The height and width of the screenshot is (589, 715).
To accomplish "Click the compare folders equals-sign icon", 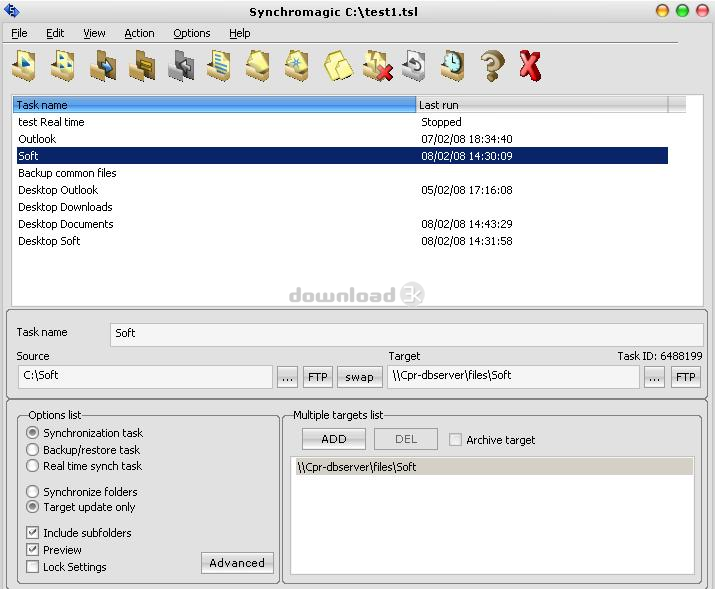I will [142, 66].
